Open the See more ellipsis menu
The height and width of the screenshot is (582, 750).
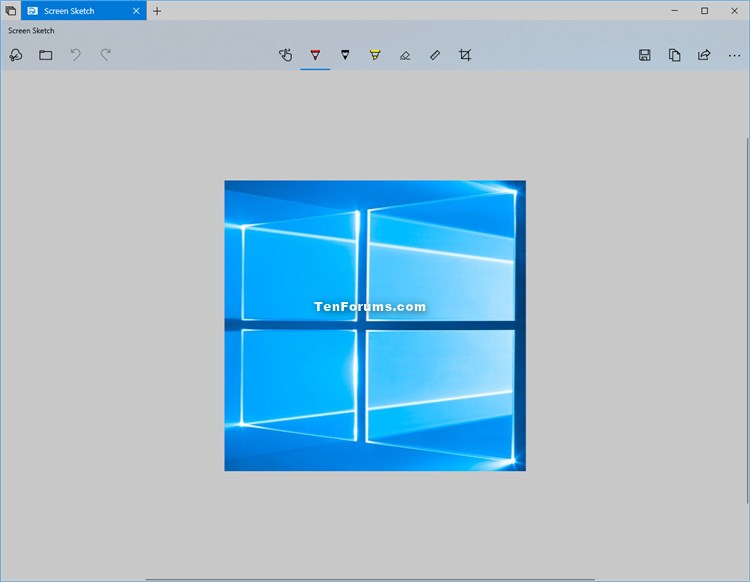coord(734,55)
